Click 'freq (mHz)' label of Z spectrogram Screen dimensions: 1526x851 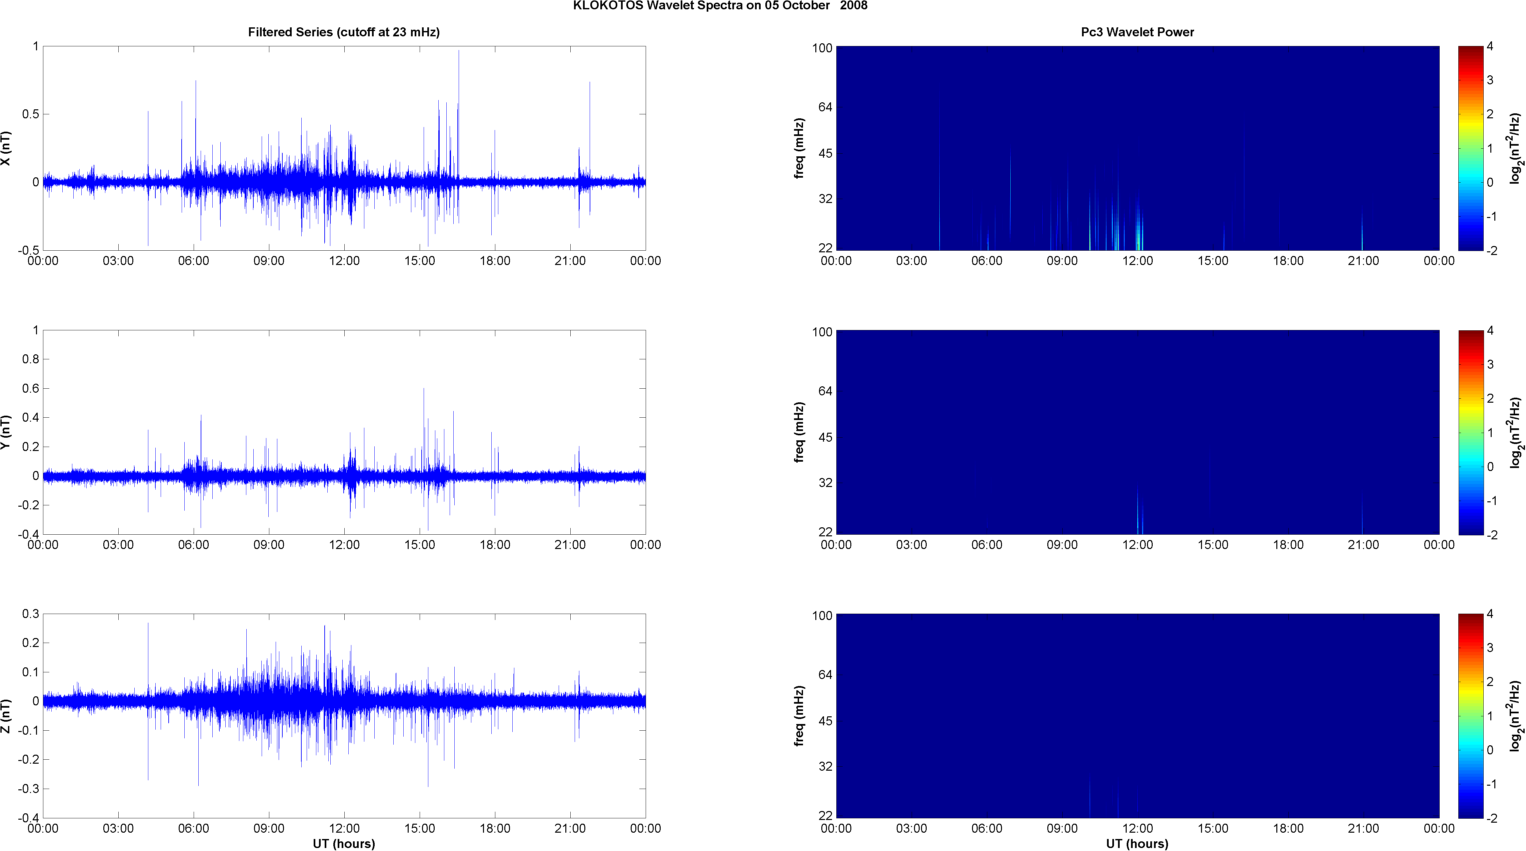click(799, 716)
